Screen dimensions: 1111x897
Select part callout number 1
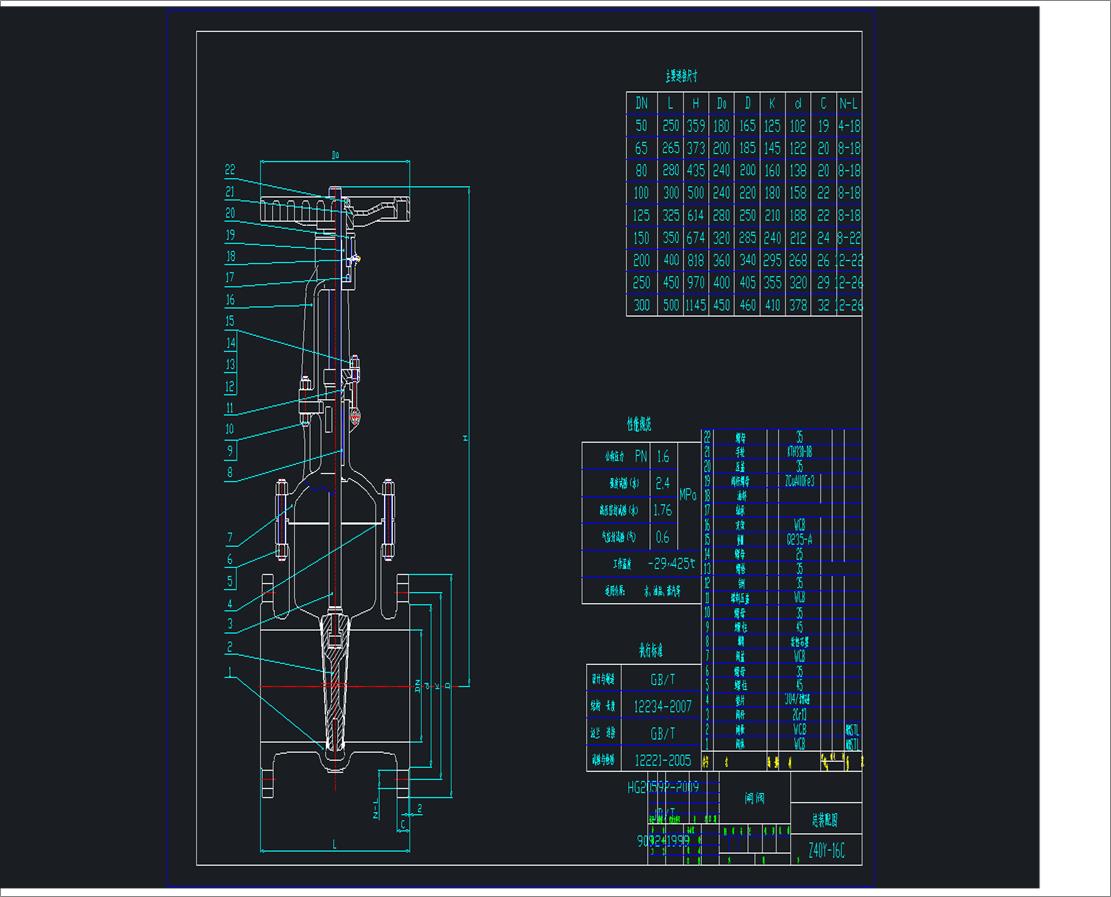click(229, 671)
